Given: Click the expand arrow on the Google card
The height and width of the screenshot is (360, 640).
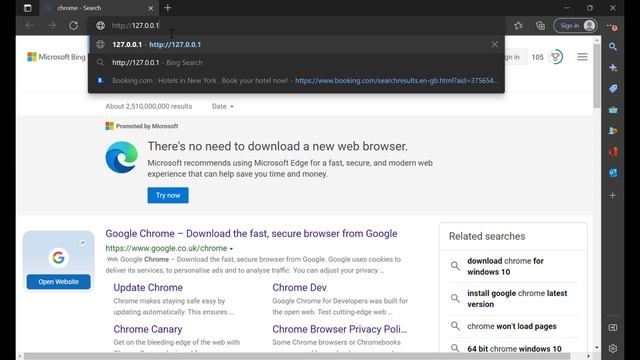Looking at the screenshot, I should (x=82, y=243).
